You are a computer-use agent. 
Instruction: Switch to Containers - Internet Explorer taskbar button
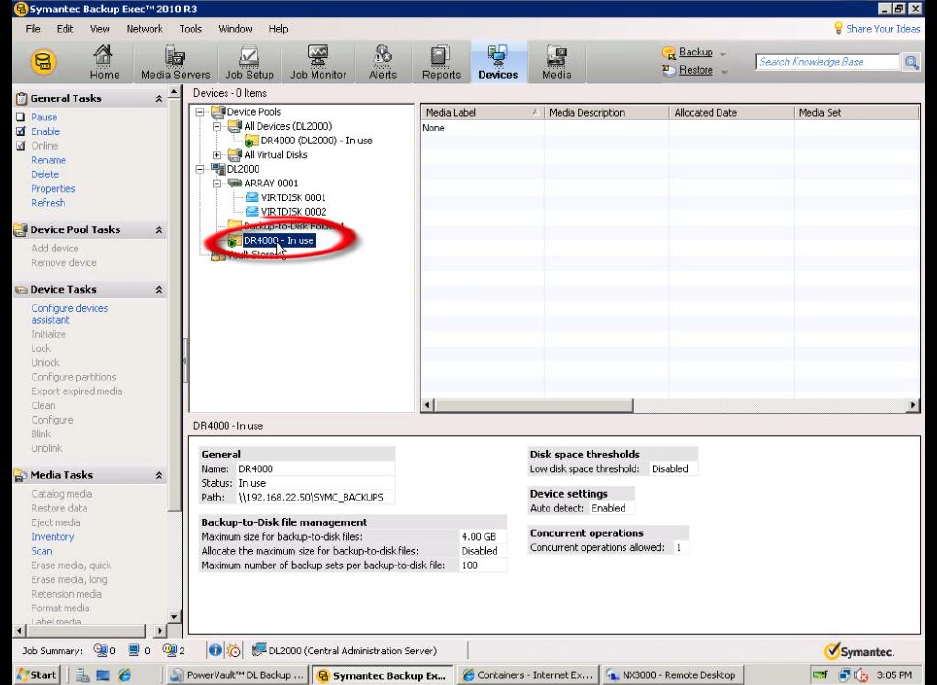click(x=528, y=675)
